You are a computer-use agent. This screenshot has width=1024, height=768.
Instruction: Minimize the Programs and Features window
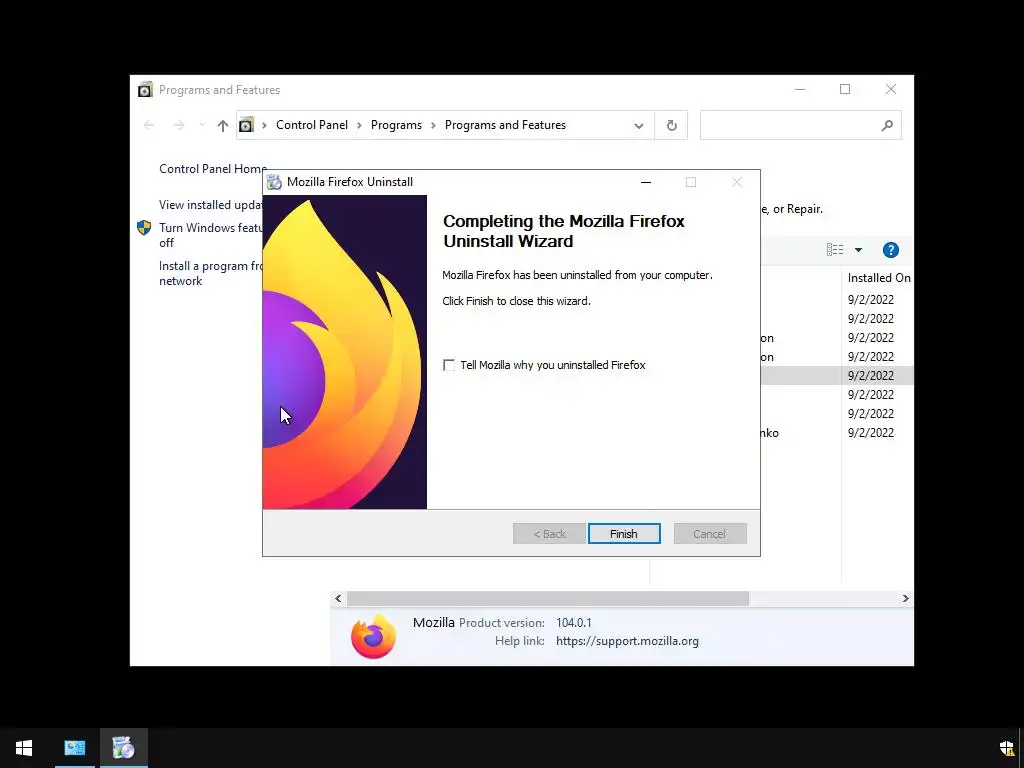[800, 89]
